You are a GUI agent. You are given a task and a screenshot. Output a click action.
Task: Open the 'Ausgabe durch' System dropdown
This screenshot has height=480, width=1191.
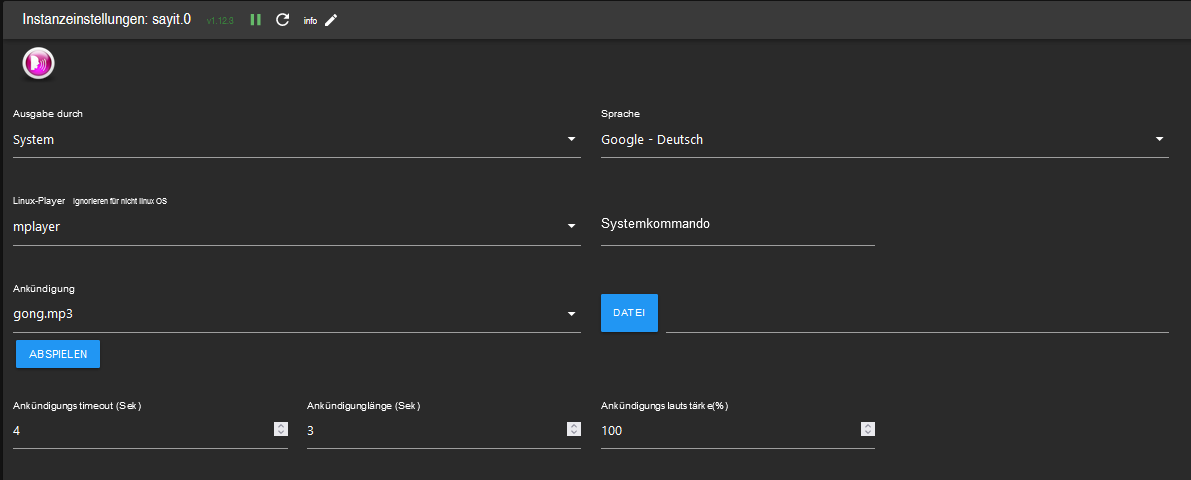[x=297, y=140]
